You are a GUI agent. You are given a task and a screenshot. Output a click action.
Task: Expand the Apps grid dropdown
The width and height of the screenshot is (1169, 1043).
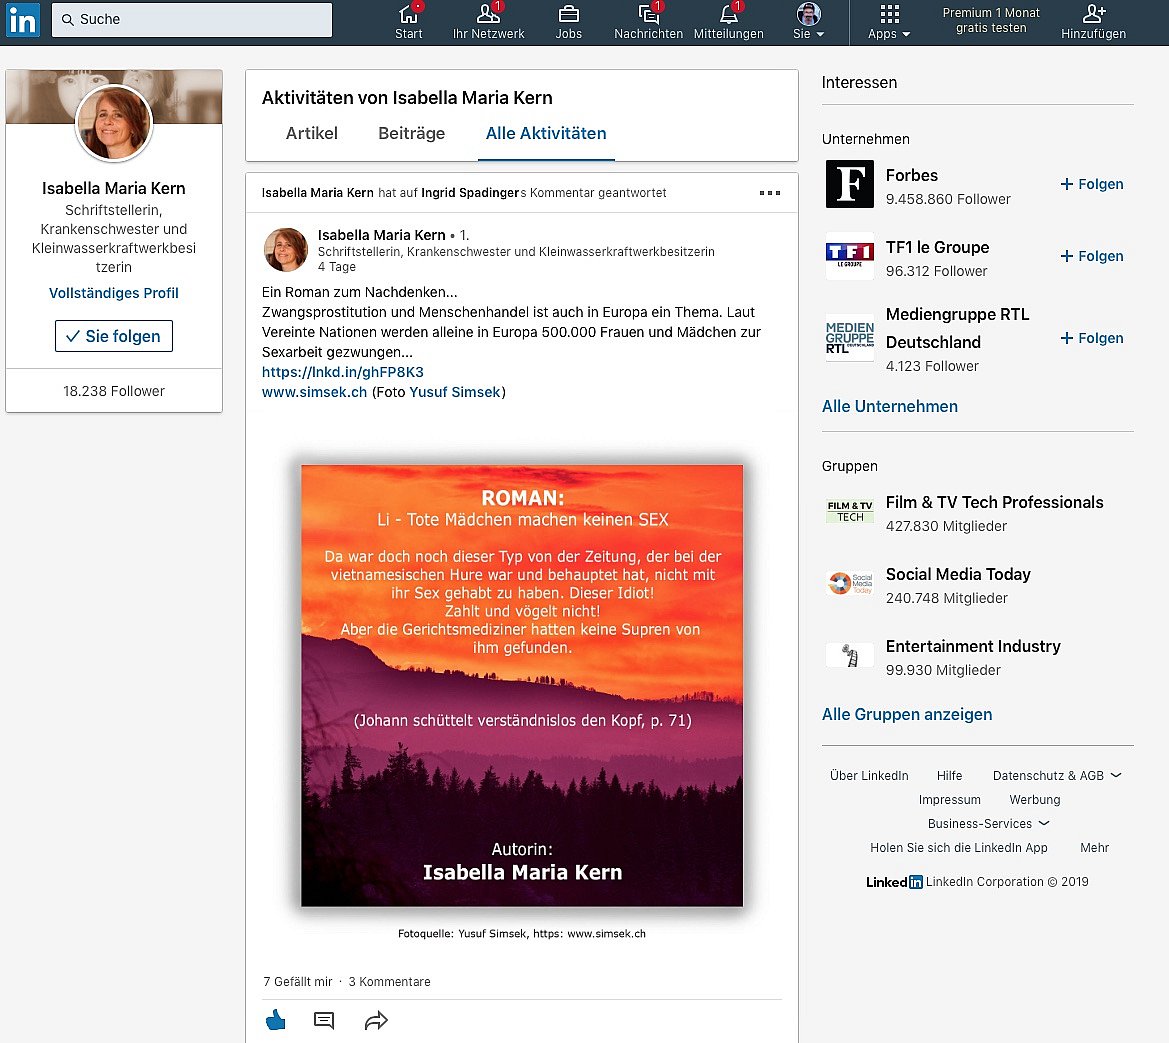pyautogui.click(x=889, y=22)
